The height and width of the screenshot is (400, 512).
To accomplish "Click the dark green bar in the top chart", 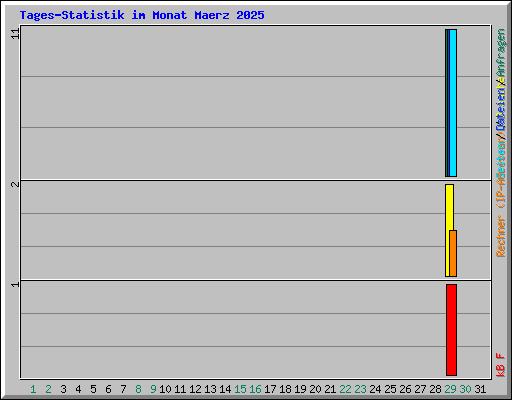I will [447, 103].
